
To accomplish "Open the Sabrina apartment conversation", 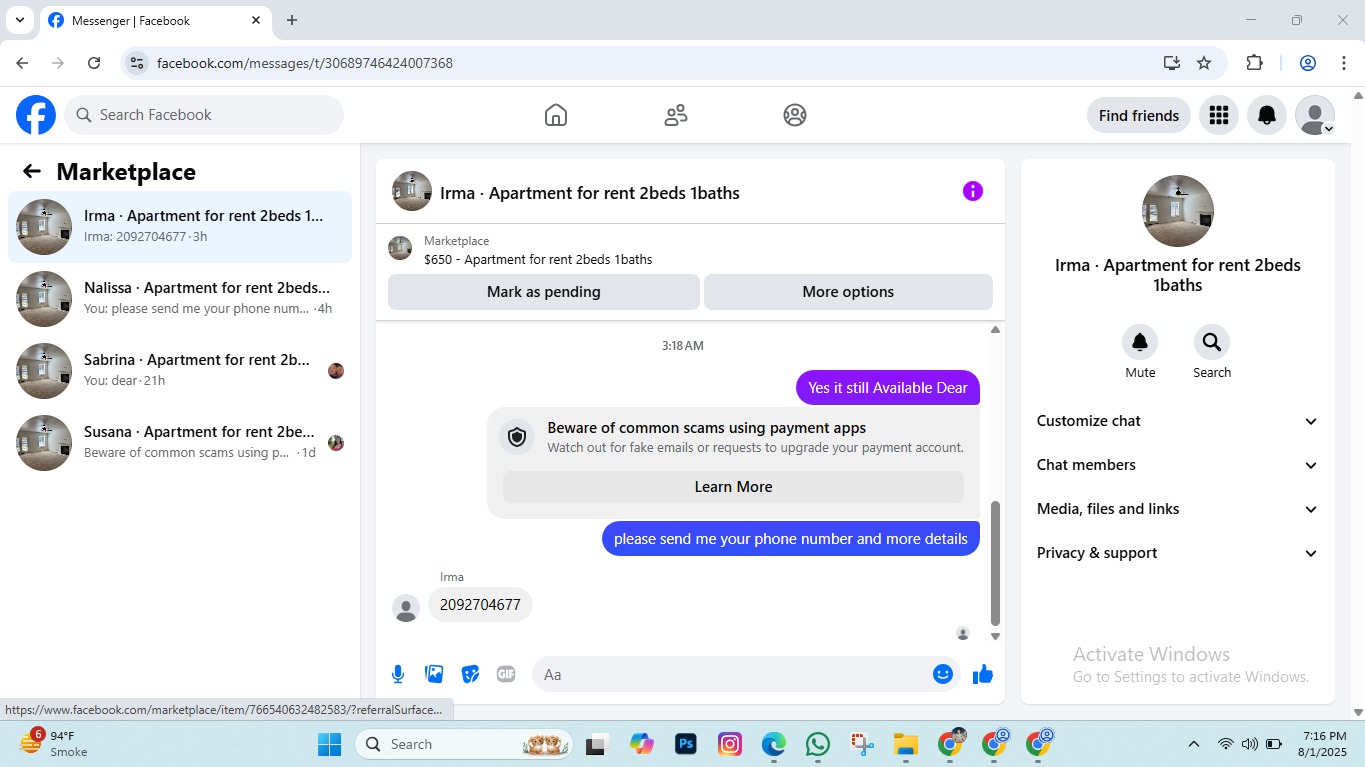I will pos(180,371).
